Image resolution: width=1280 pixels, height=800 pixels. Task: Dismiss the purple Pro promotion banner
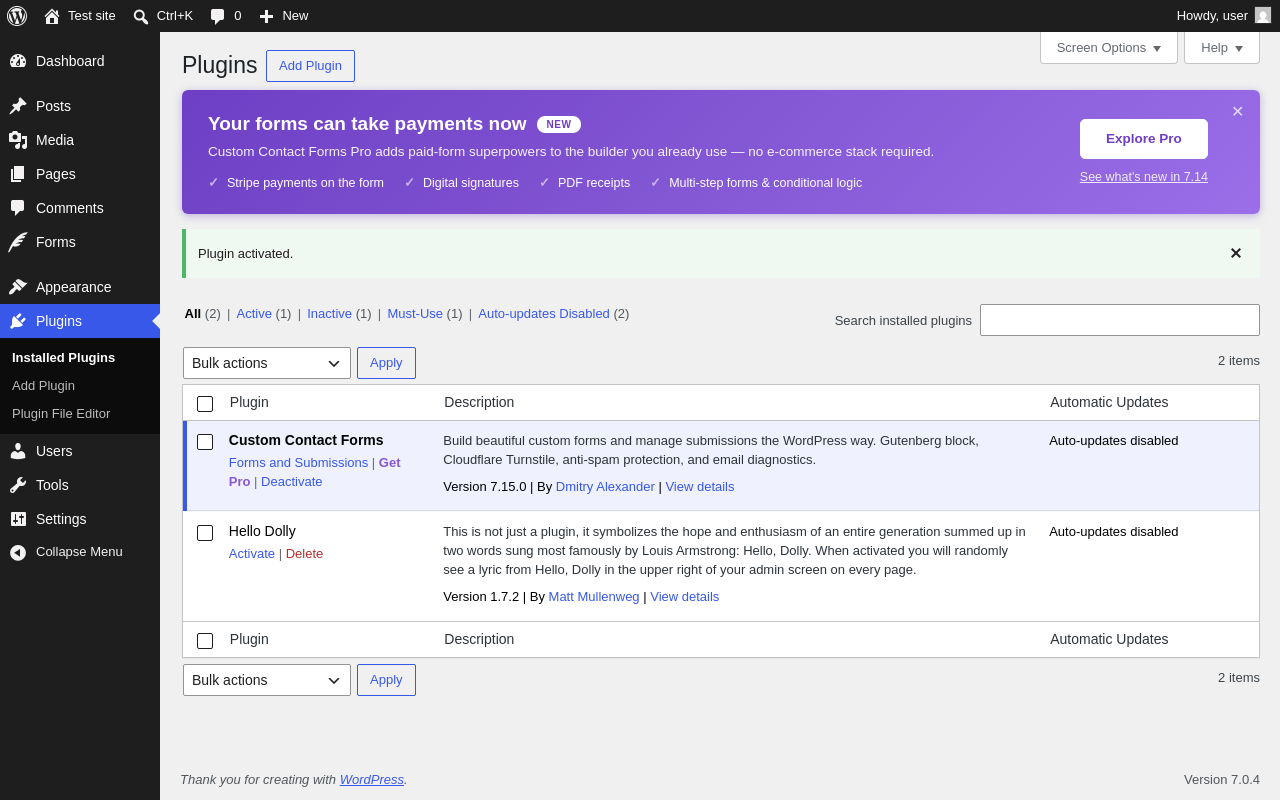pos(1238,111)
